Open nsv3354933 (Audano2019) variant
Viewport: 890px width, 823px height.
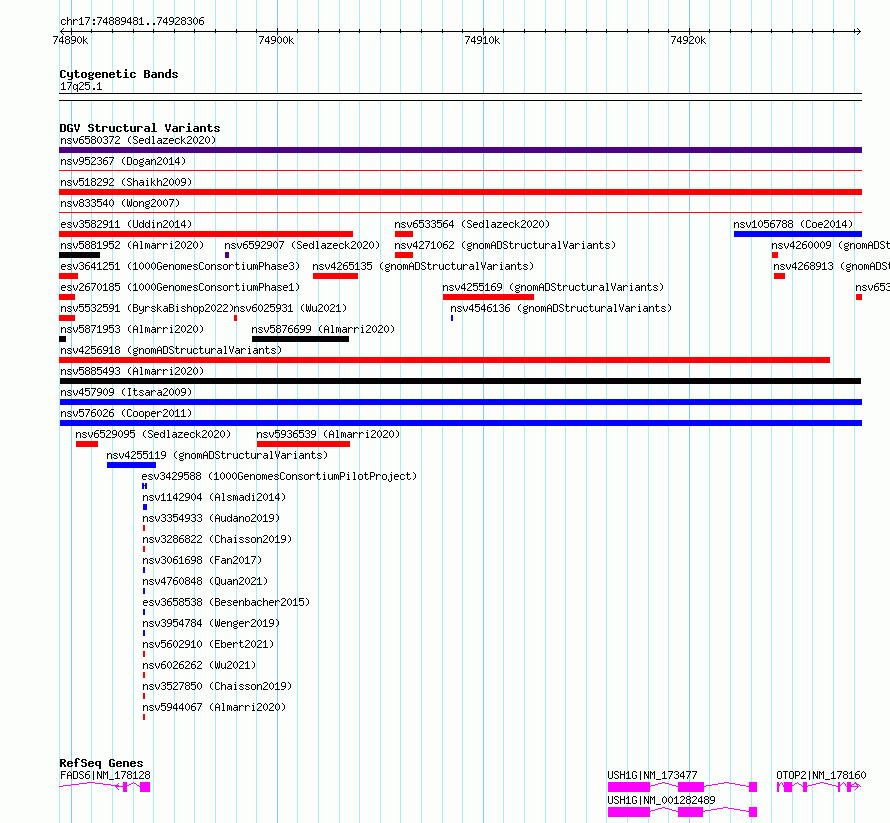tap(211, 518)
